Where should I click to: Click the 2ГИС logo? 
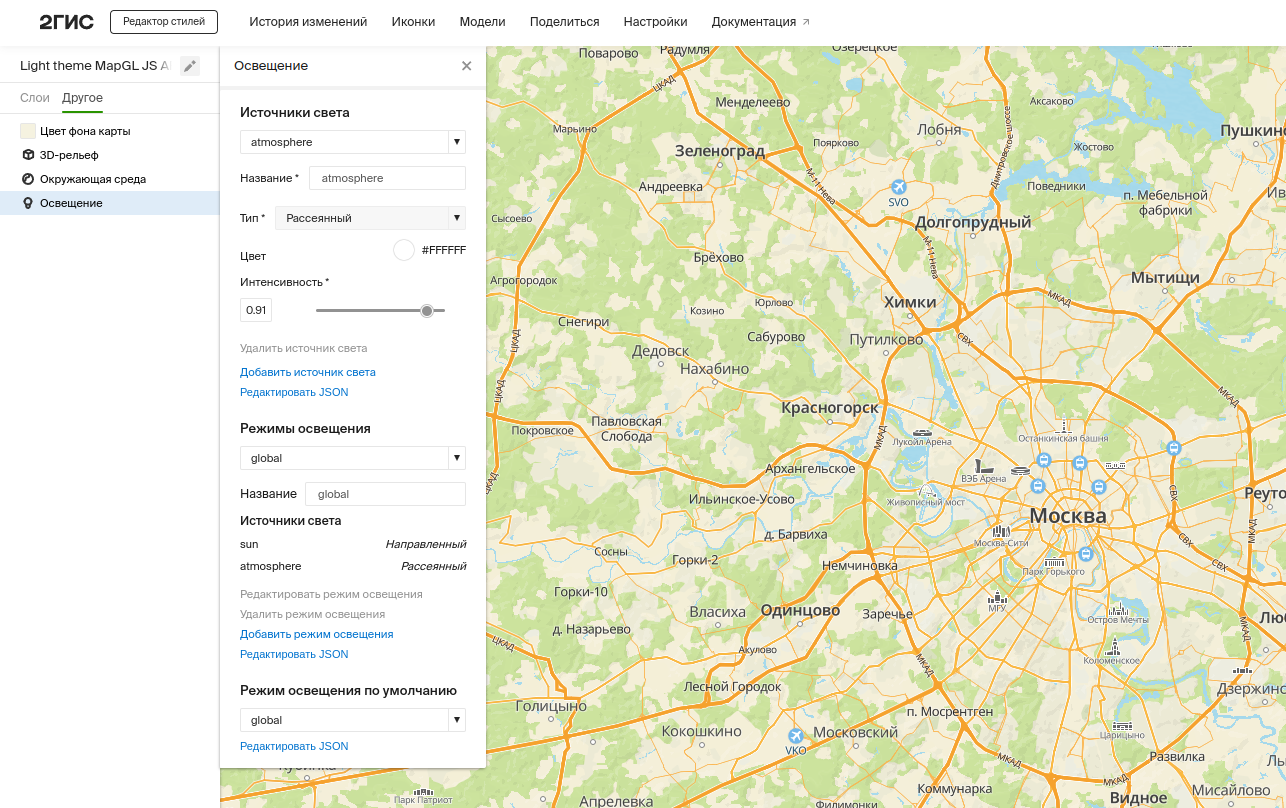coord(66,20)
